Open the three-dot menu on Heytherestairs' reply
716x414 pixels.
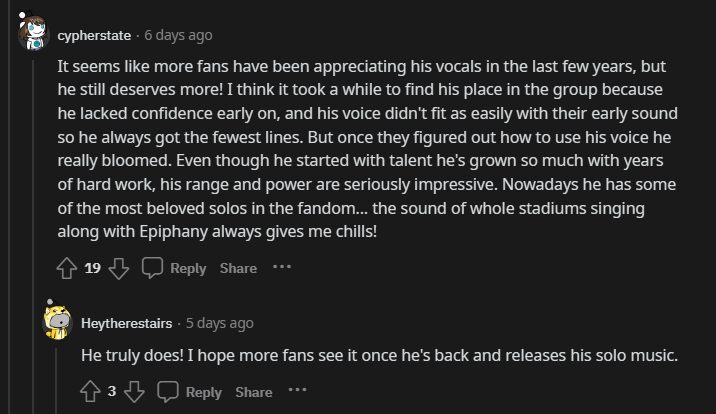coord(297,391)
